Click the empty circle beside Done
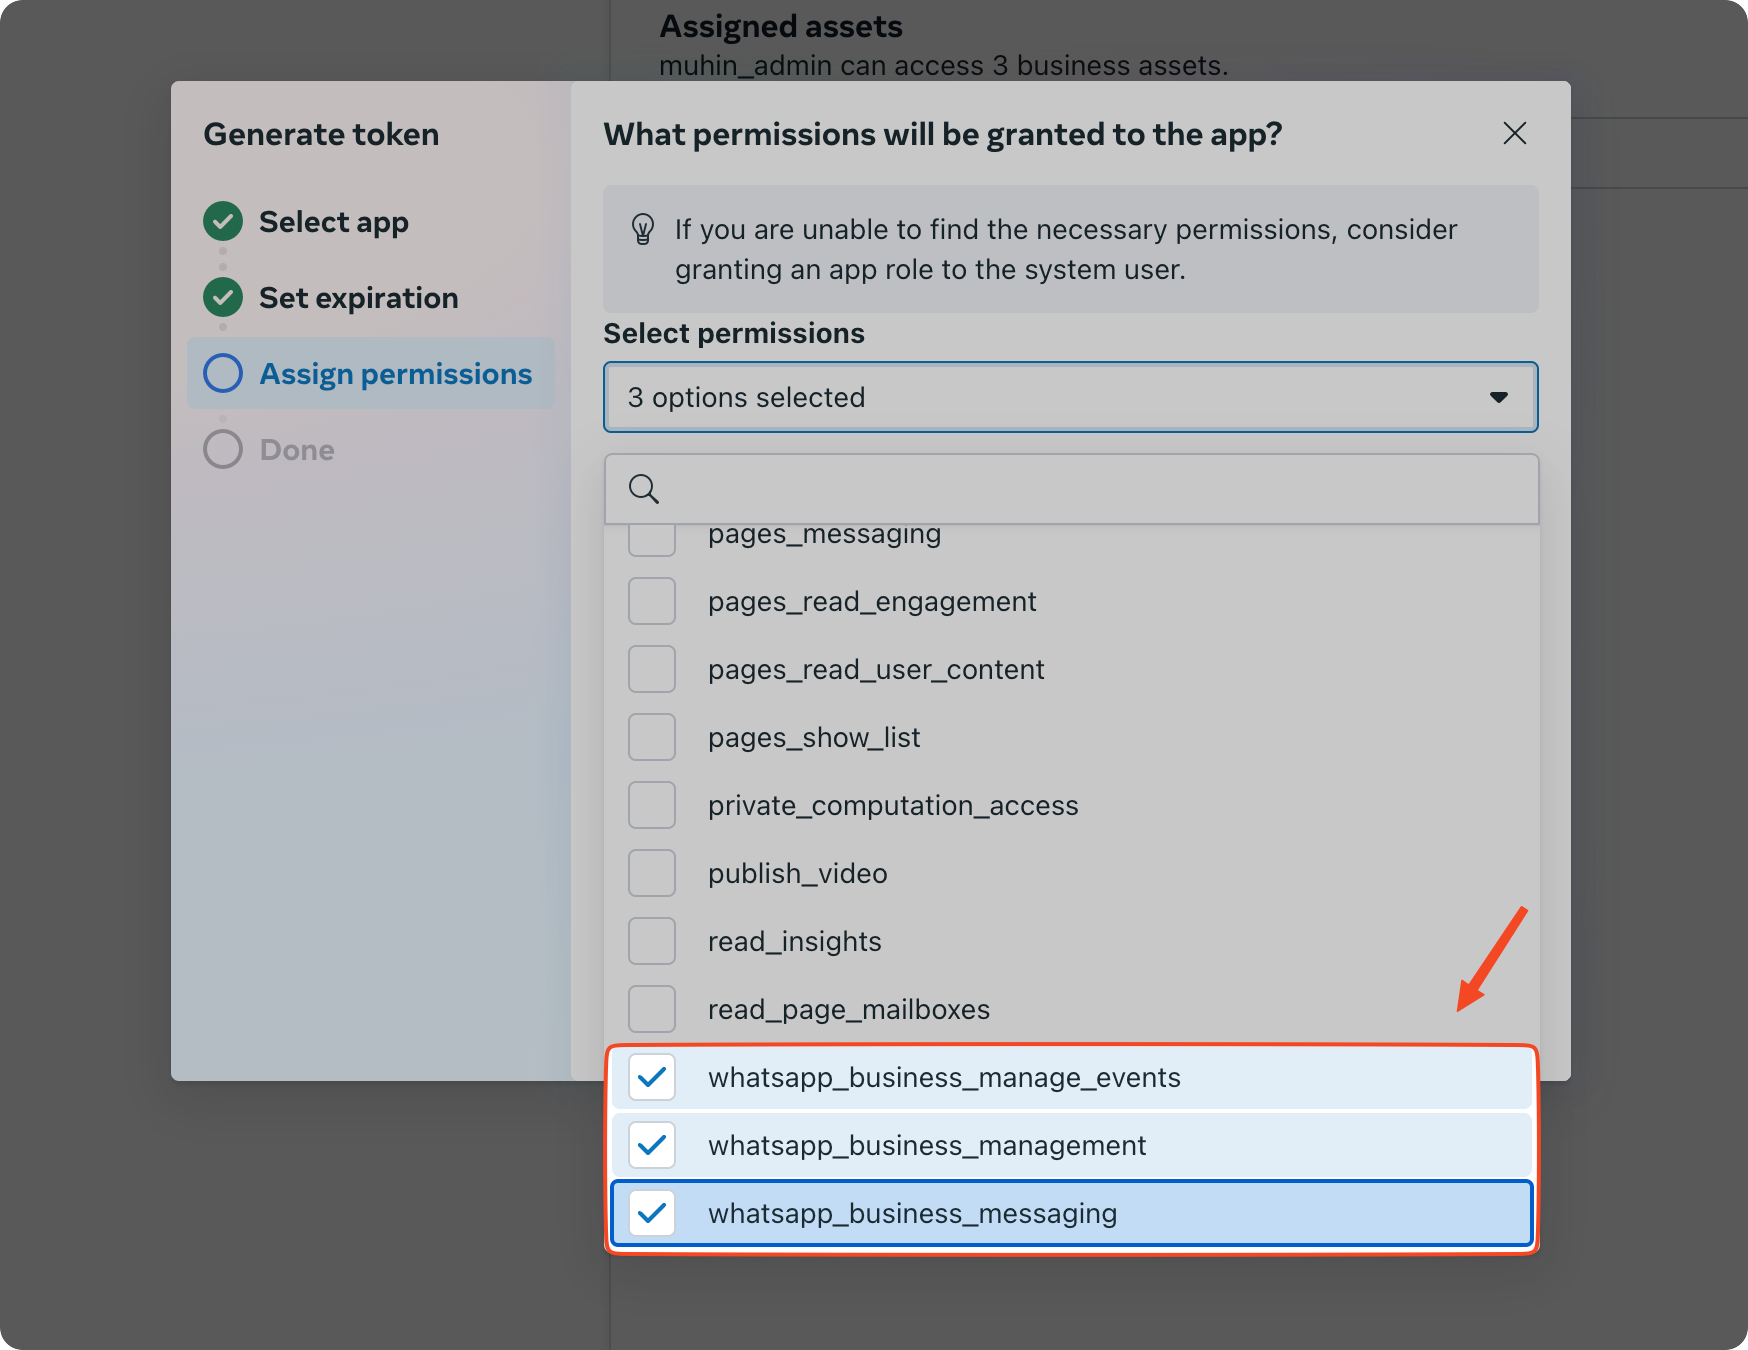 point(223,449)
